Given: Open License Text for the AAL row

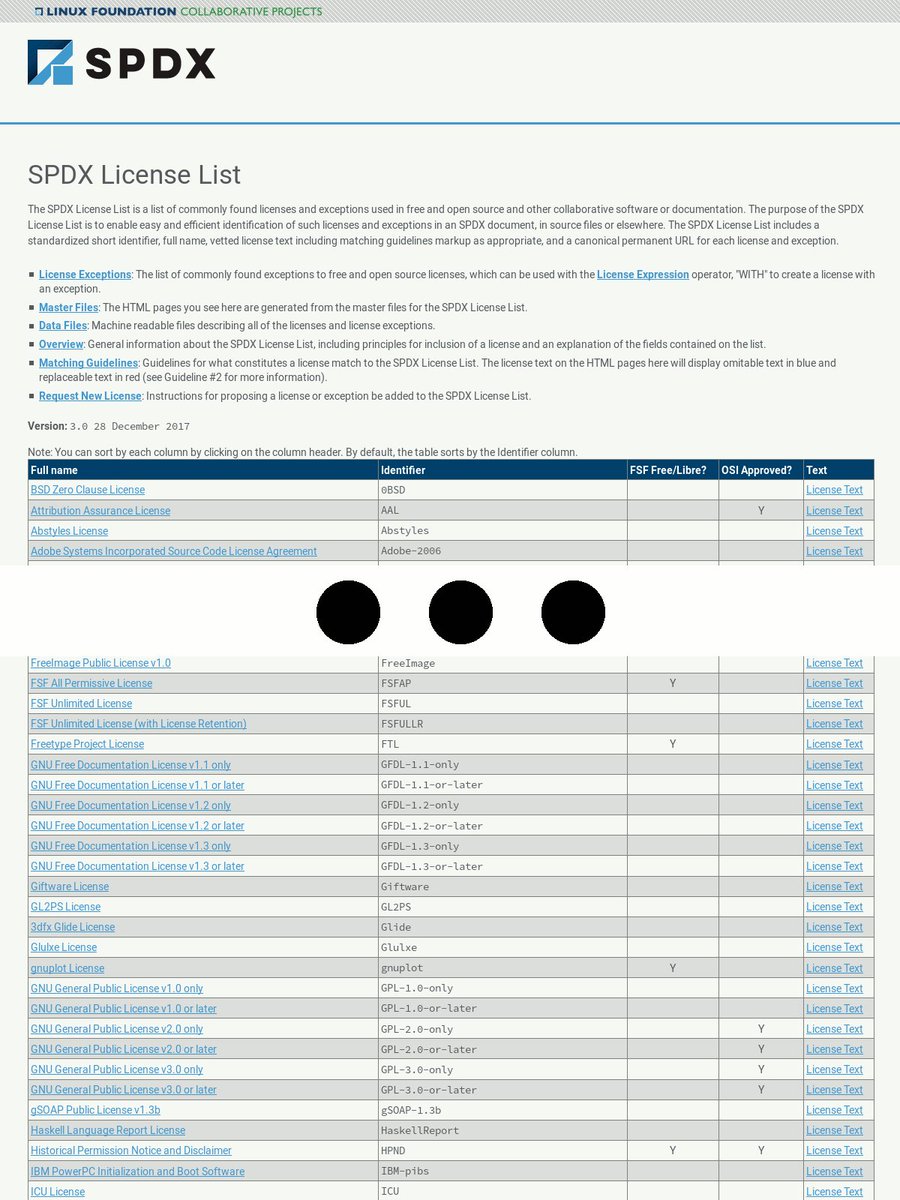Looking at the screenshot, I should (834, 511).
